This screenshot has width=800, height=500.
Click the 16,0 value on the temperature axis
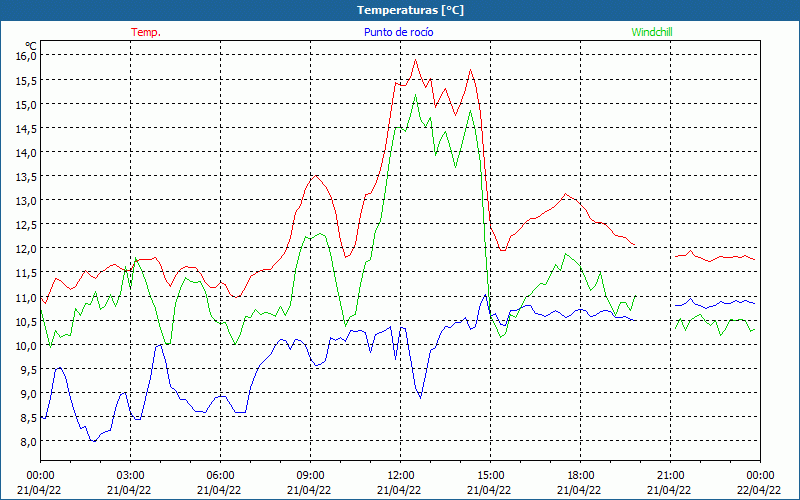coord(26,56)
